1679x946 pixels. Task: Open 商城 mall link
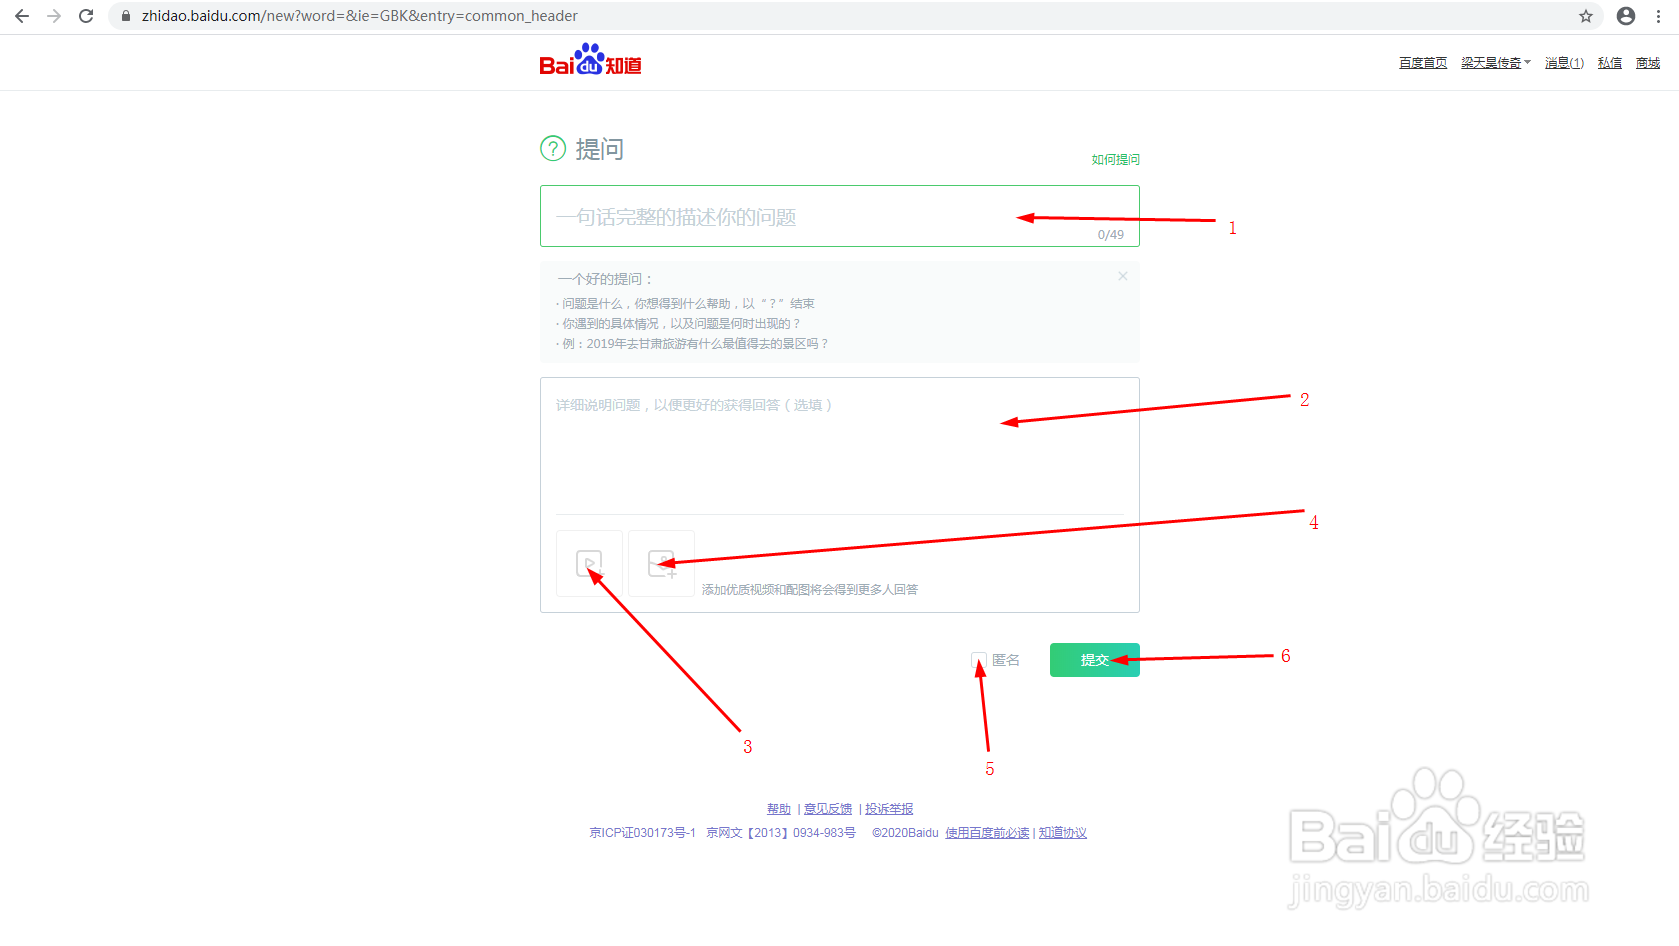coord(1648,63)
